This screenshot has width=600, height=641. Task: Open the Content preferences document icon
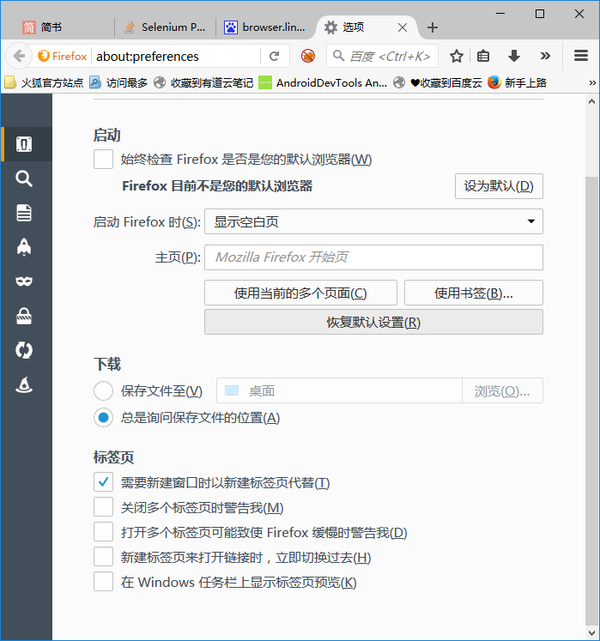pyautogui.click(x=24, y=213)
